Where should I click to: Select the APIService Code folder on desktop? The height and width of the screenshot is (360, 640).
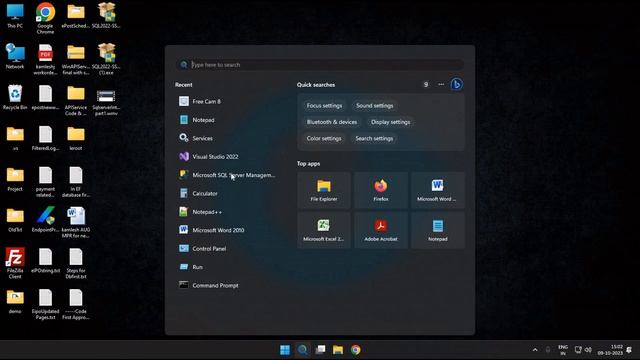point(76,100)
